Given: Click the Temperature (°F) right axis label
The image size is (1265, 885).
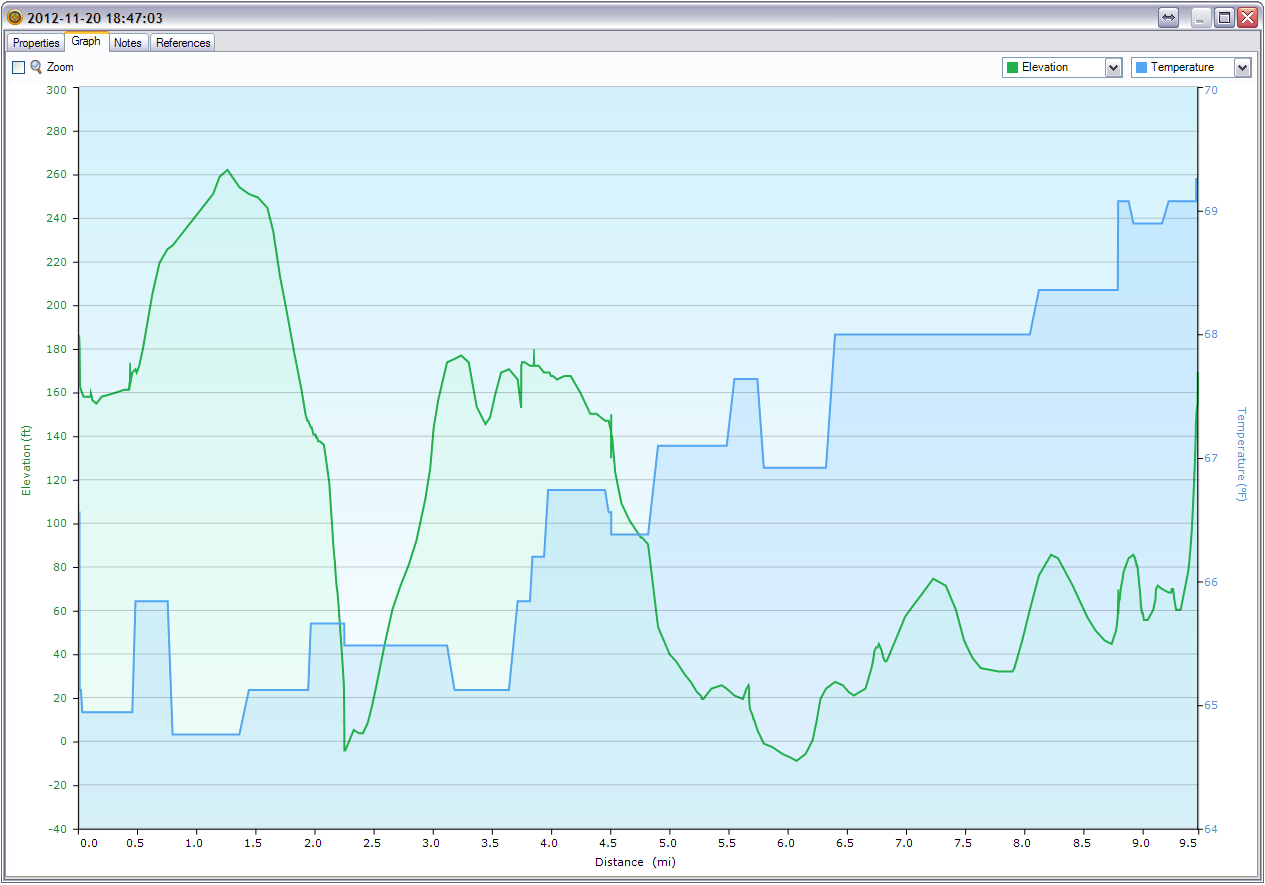Looking at the screenshot, I should coord(1242,453).
